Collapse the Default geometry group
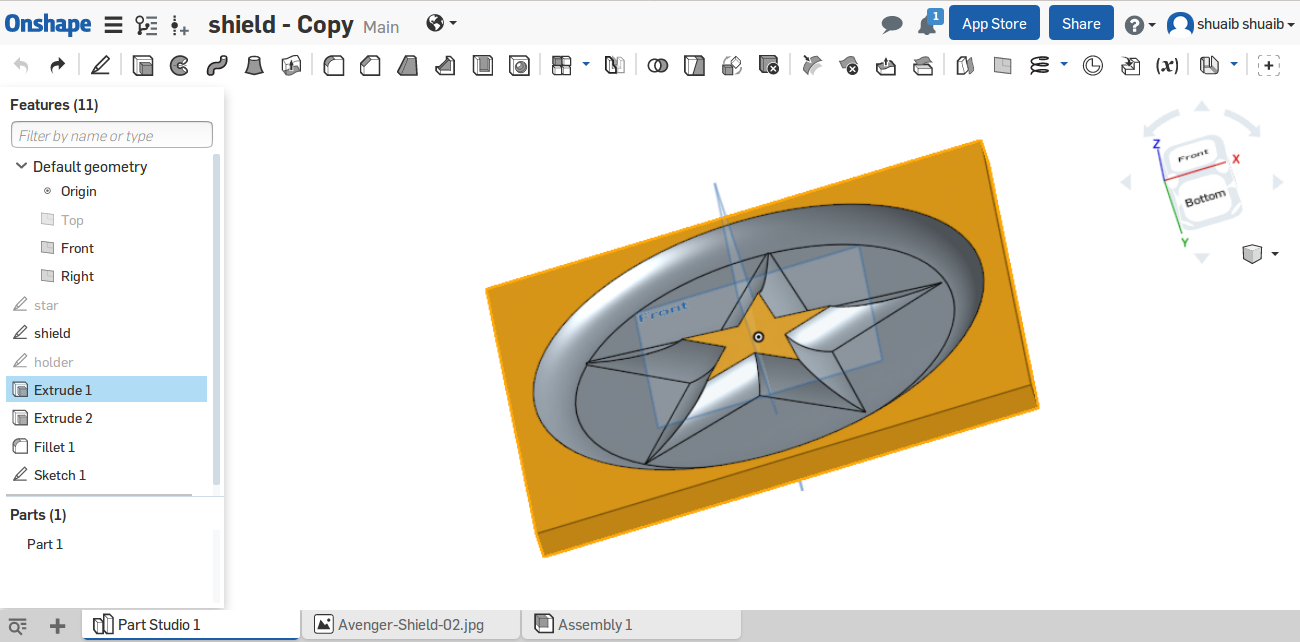This screenshot has width=1300, height=642. (x=21, y=166)
